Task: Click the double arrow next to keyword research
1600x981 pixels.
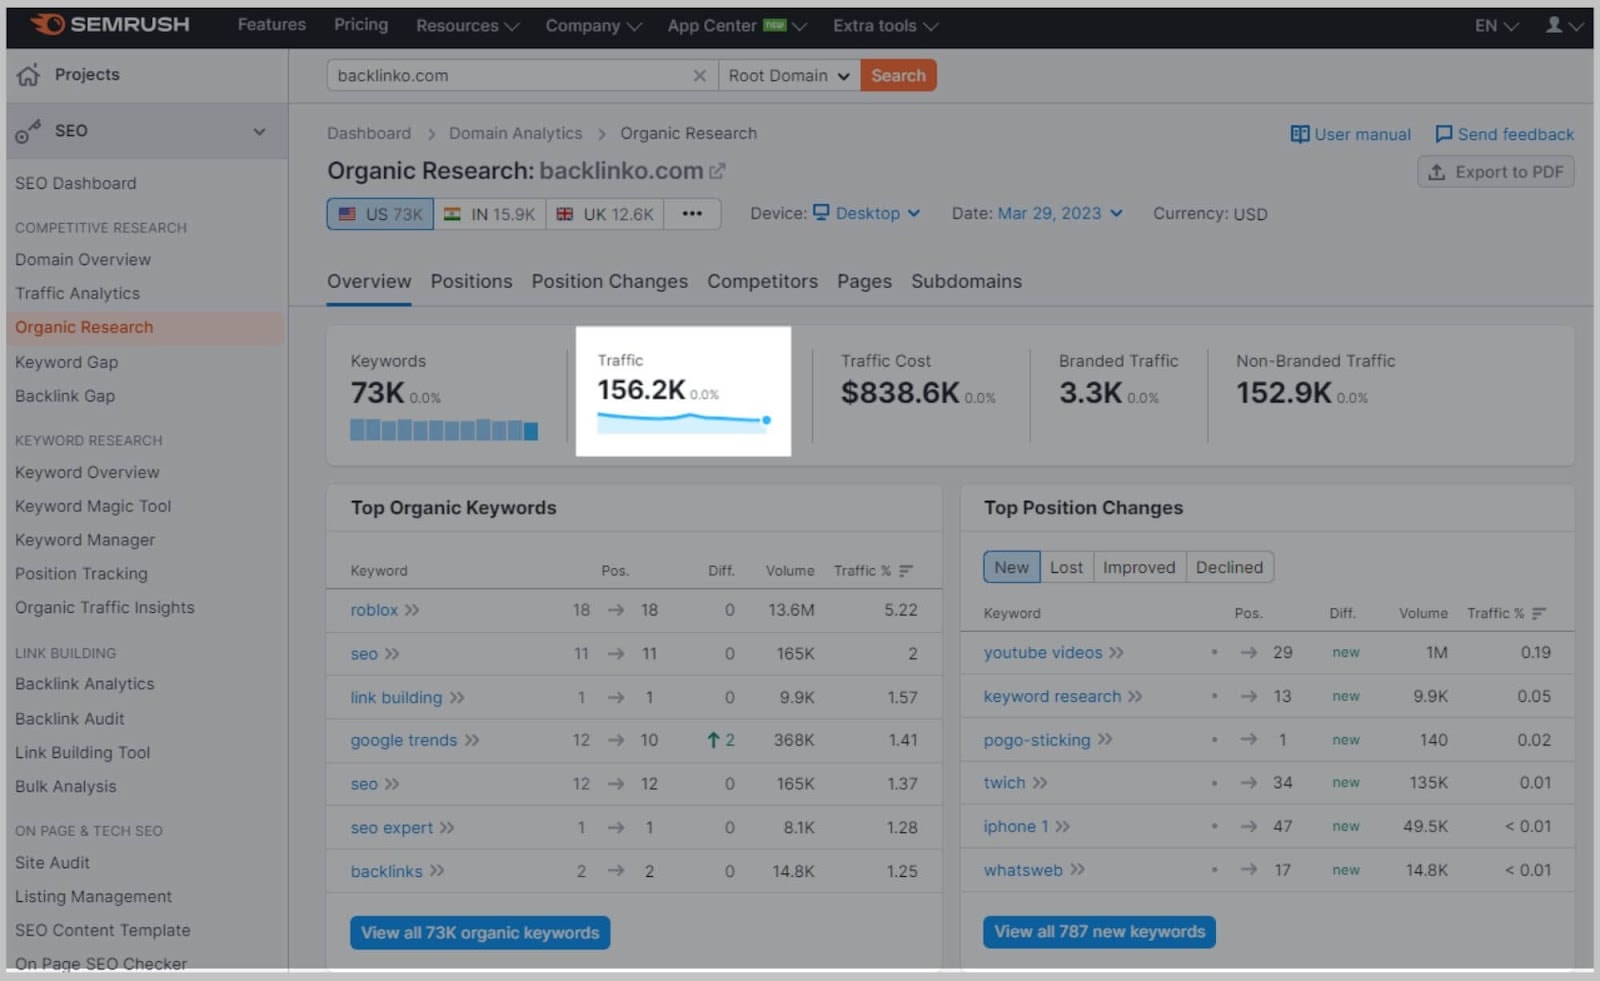Action: pyautogui.click(x=1135, y=697)
